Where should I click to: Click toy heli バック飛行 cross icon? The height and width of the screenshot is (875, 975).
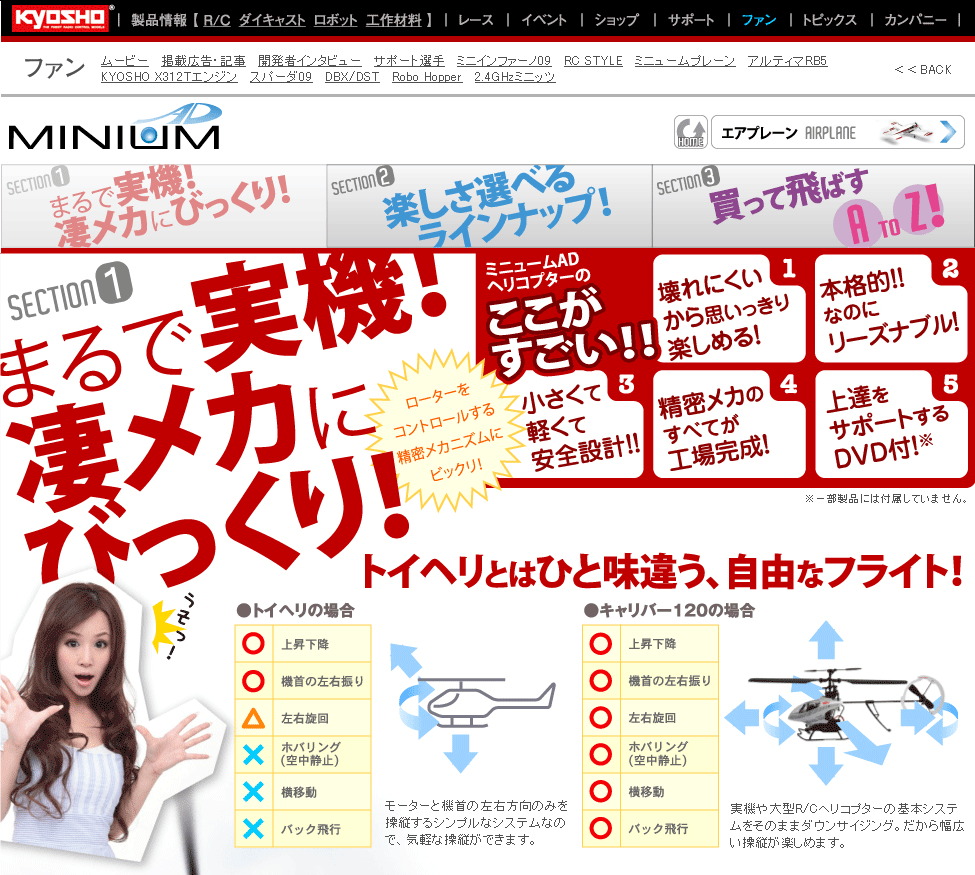(x=253, y=829)
